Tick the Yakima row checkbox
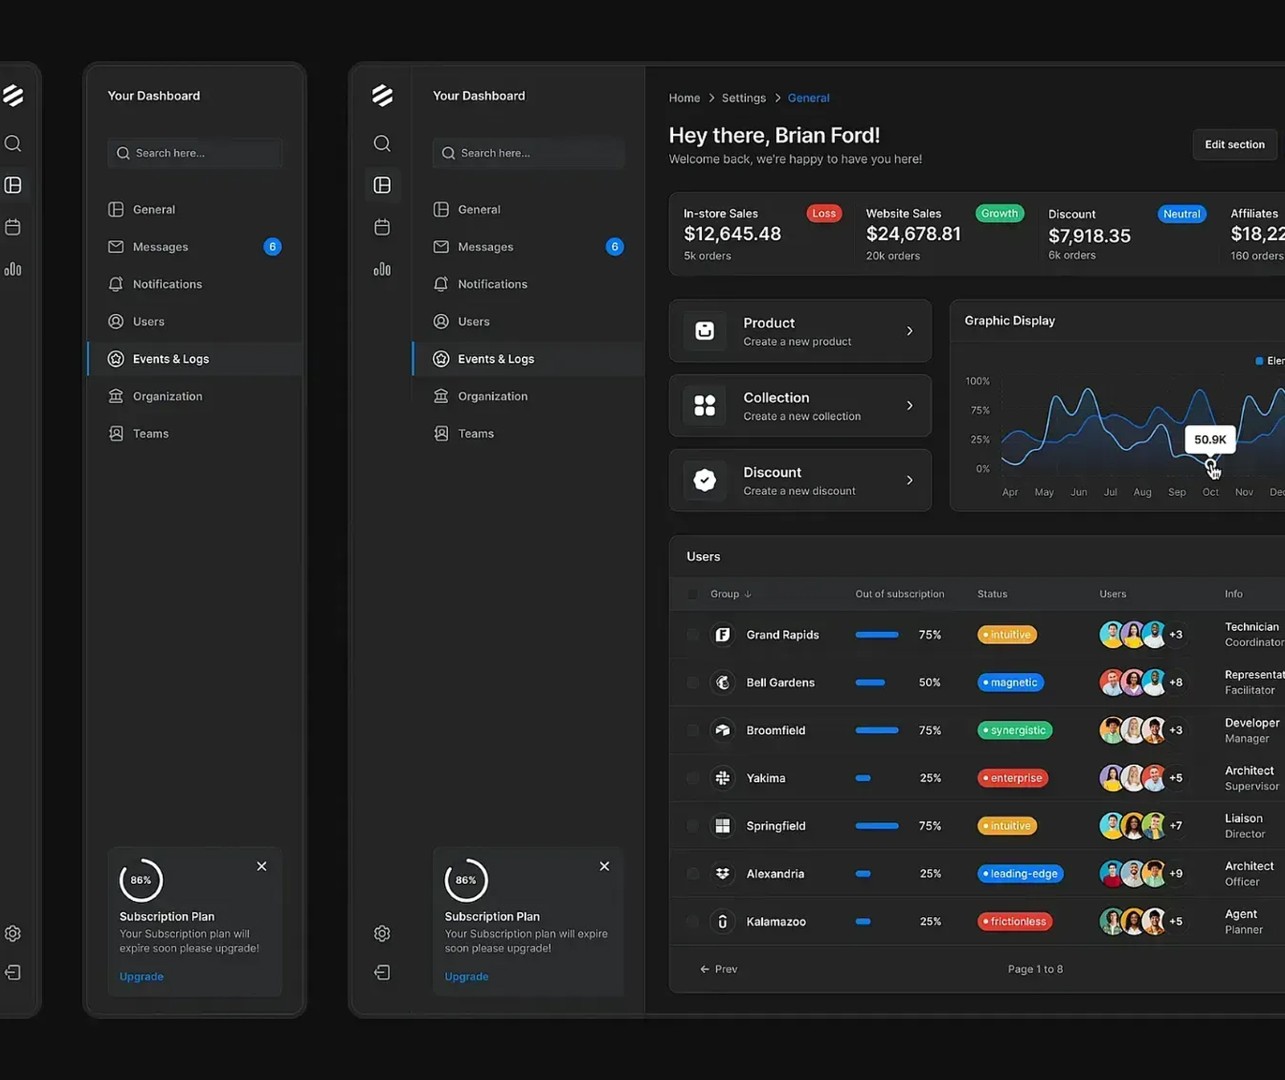Screen dimensions: 1285x1080 (x=692, y=778)
